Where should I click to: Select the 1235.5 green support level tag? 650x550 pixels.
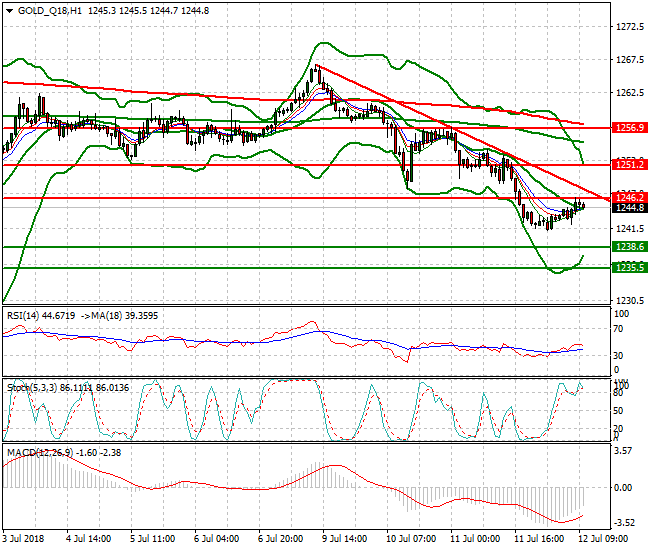pyautogui.click(x=628, y=268)
